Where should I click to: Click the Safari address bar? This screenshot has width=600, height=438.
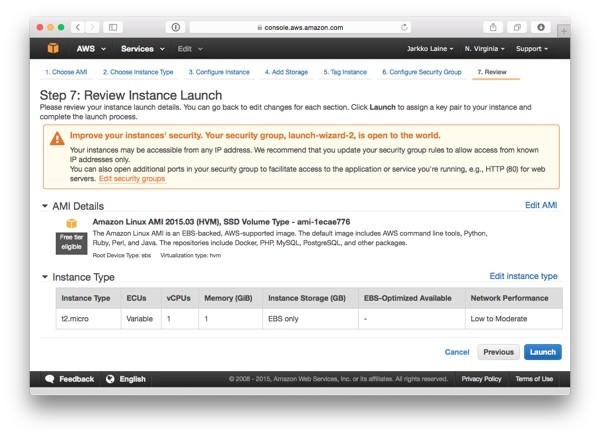point(300,27)
